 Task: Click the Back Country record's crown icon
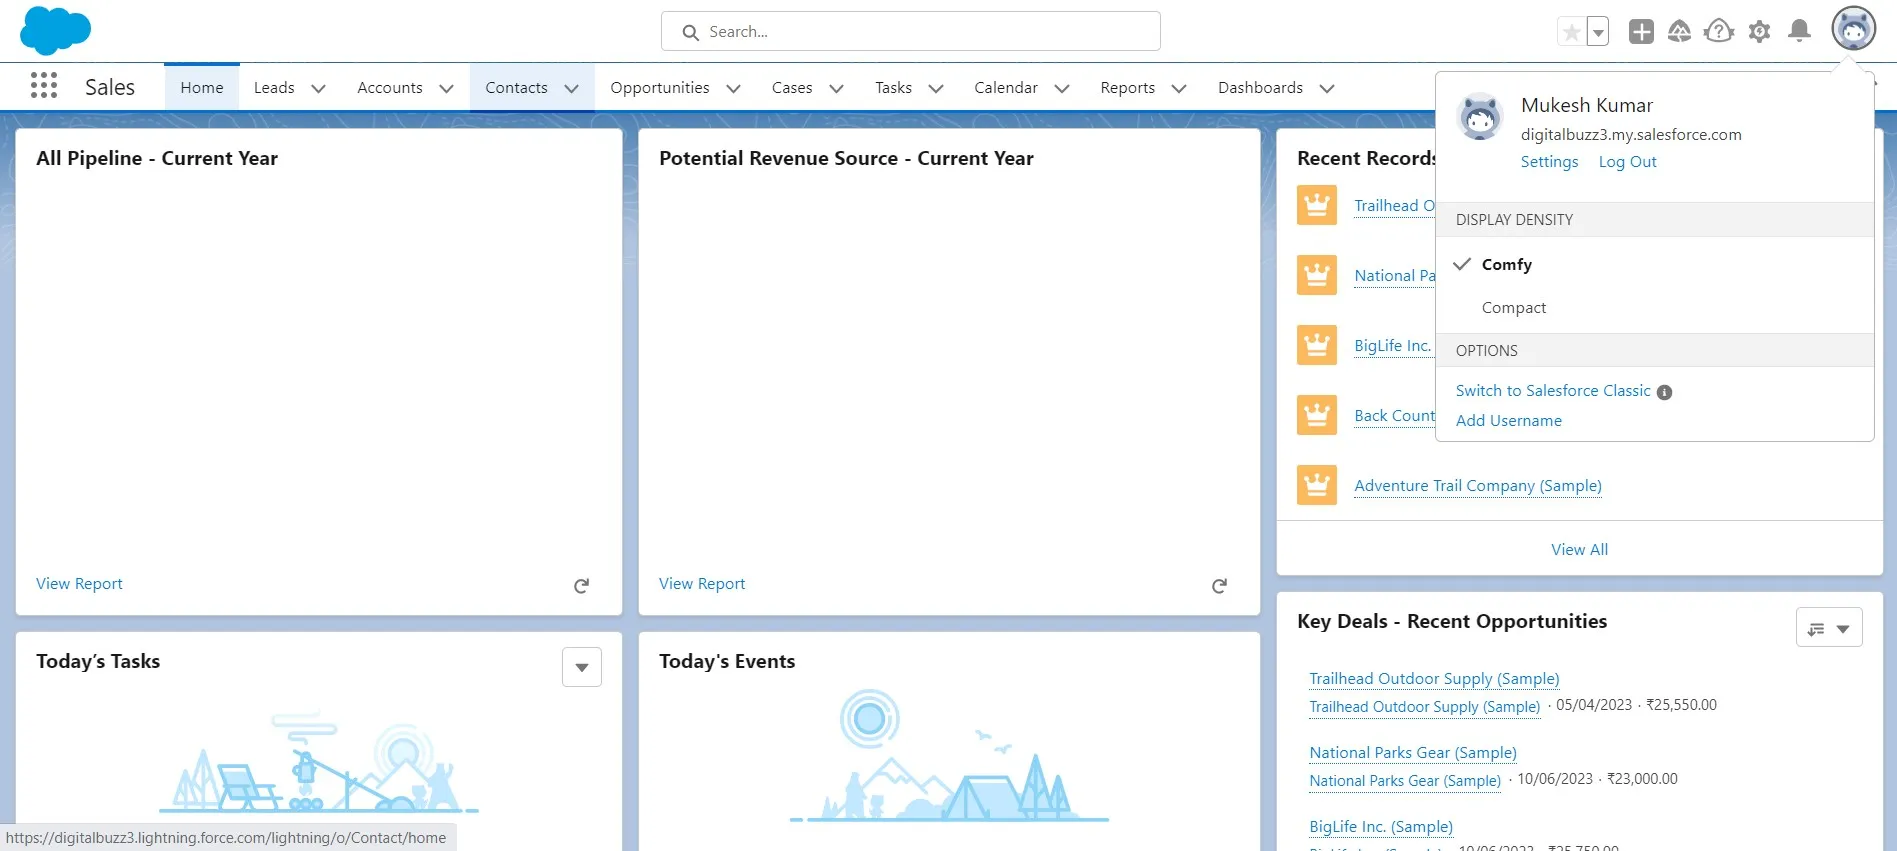1317,415
